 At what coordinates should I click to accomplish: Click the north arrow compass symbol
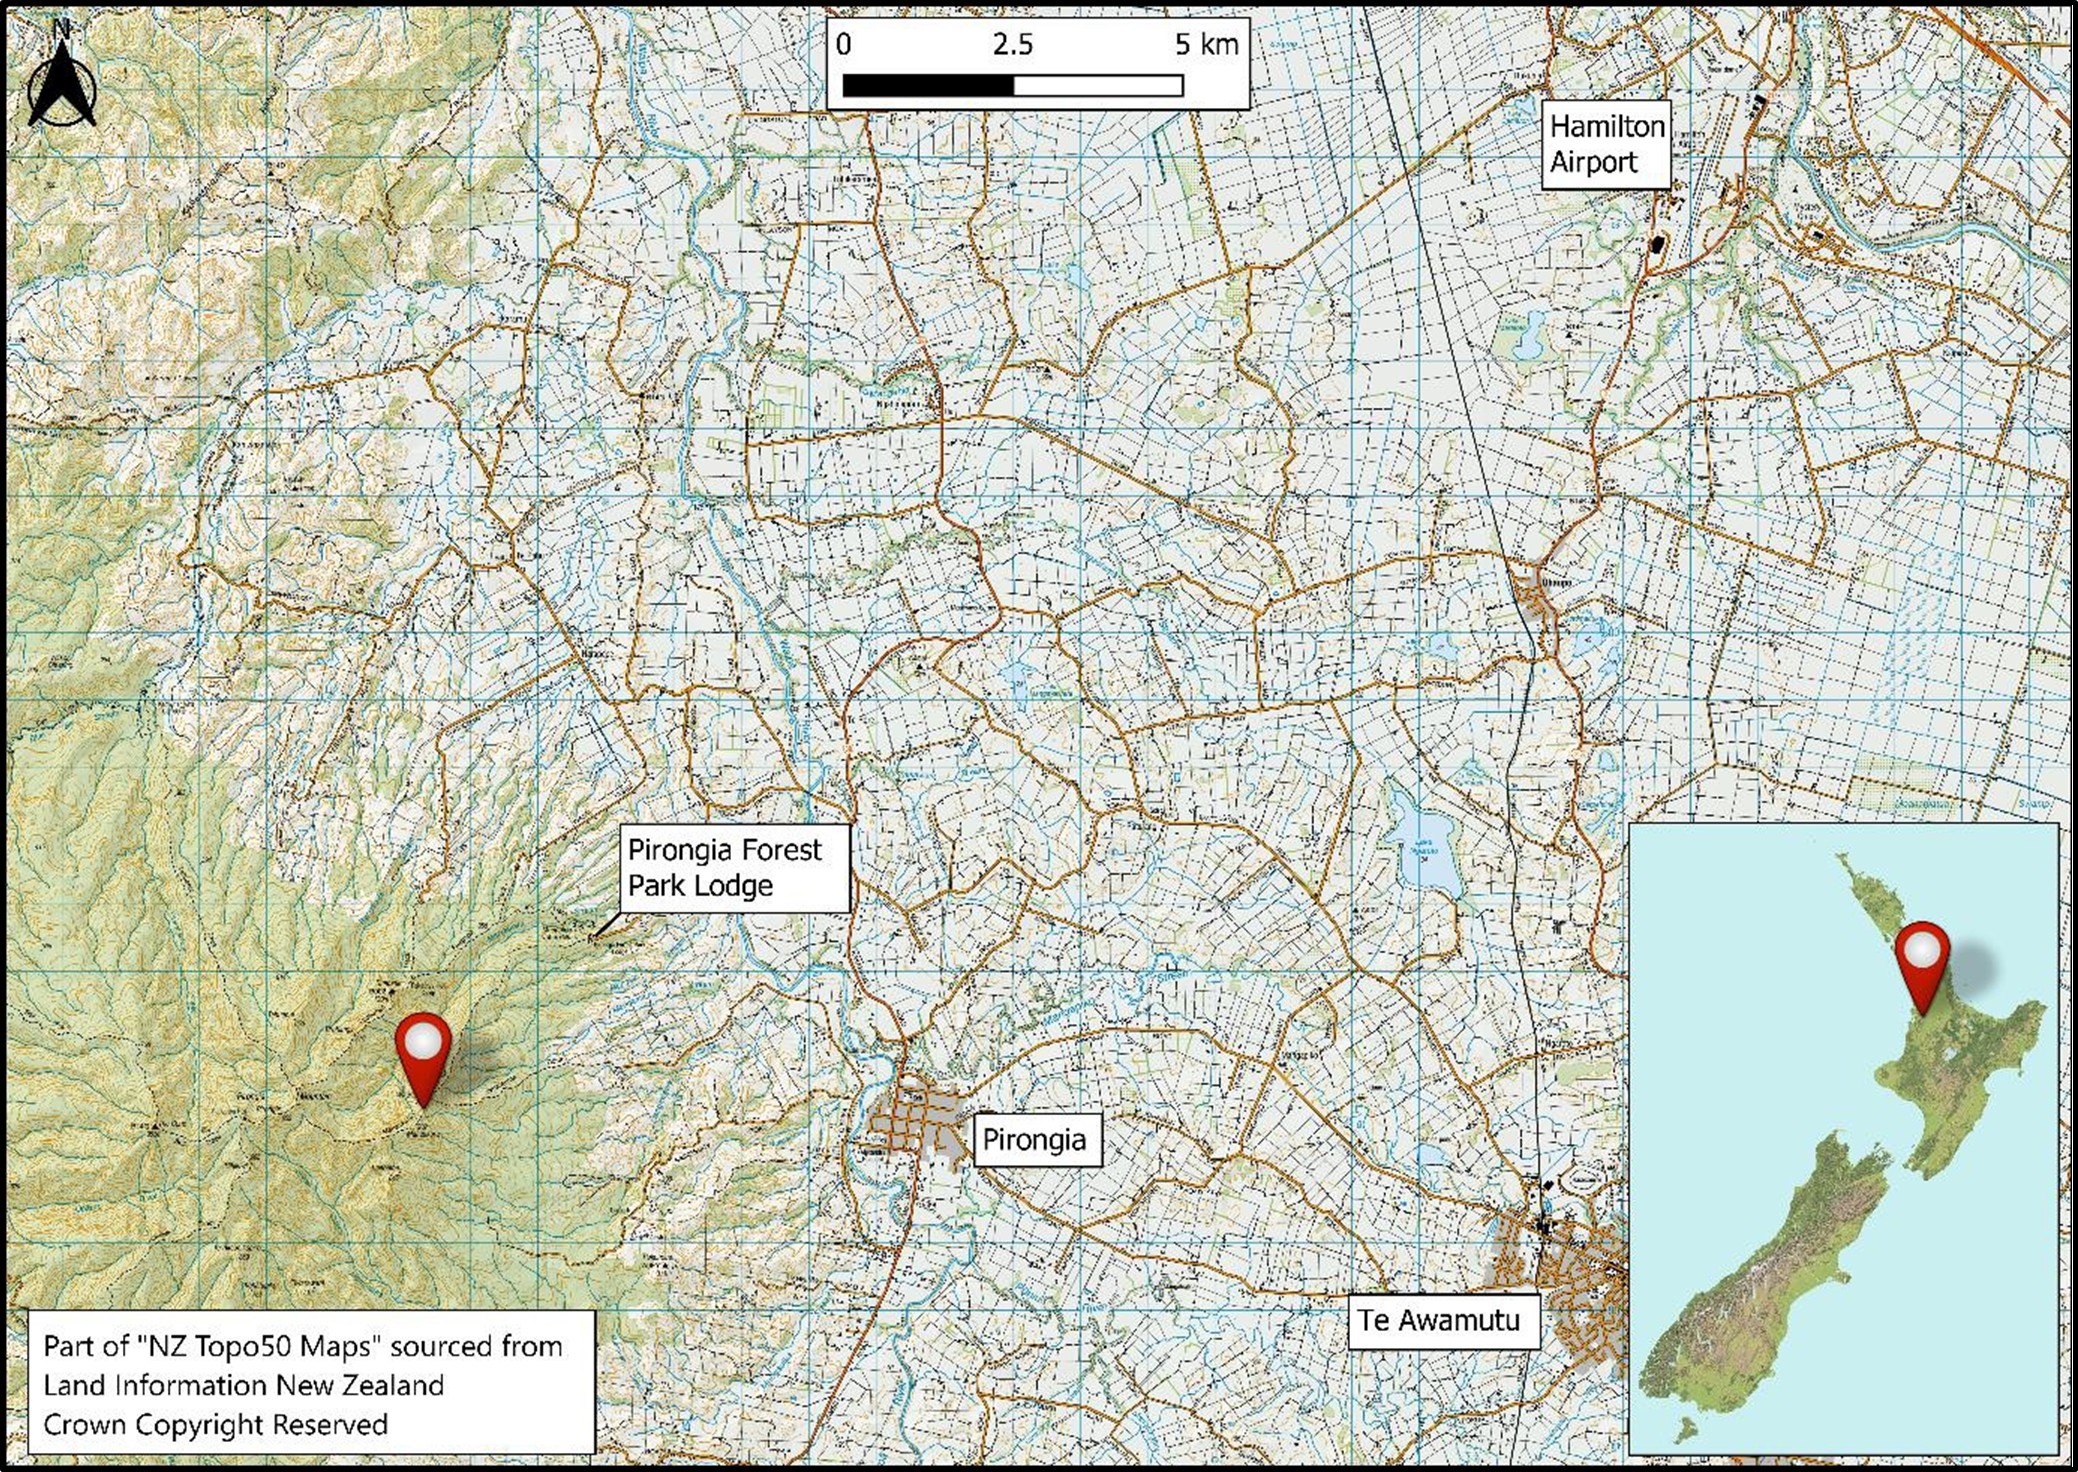click(60, 80)
